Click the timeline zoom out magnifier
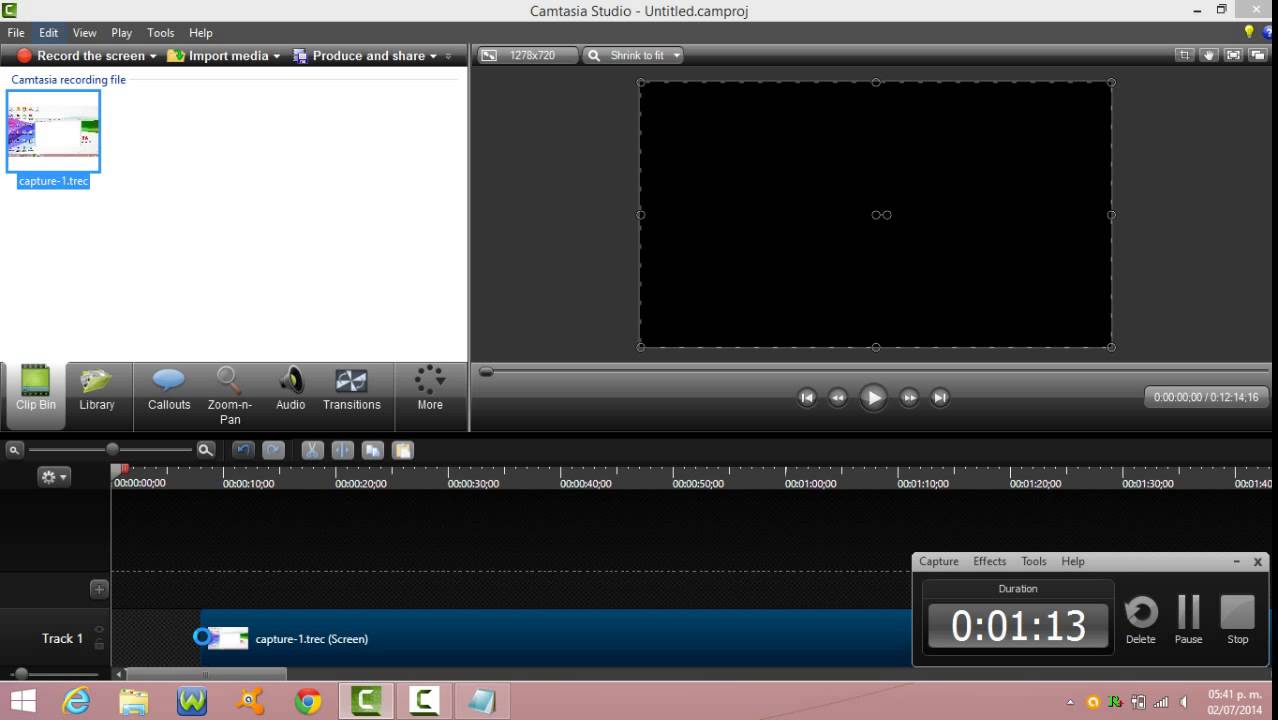 point(15,450)
